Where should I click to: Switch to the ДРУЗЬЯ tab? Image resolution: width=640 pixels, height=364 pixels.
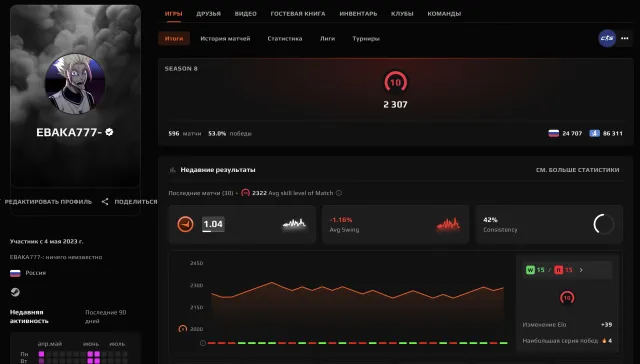[208, 13]
